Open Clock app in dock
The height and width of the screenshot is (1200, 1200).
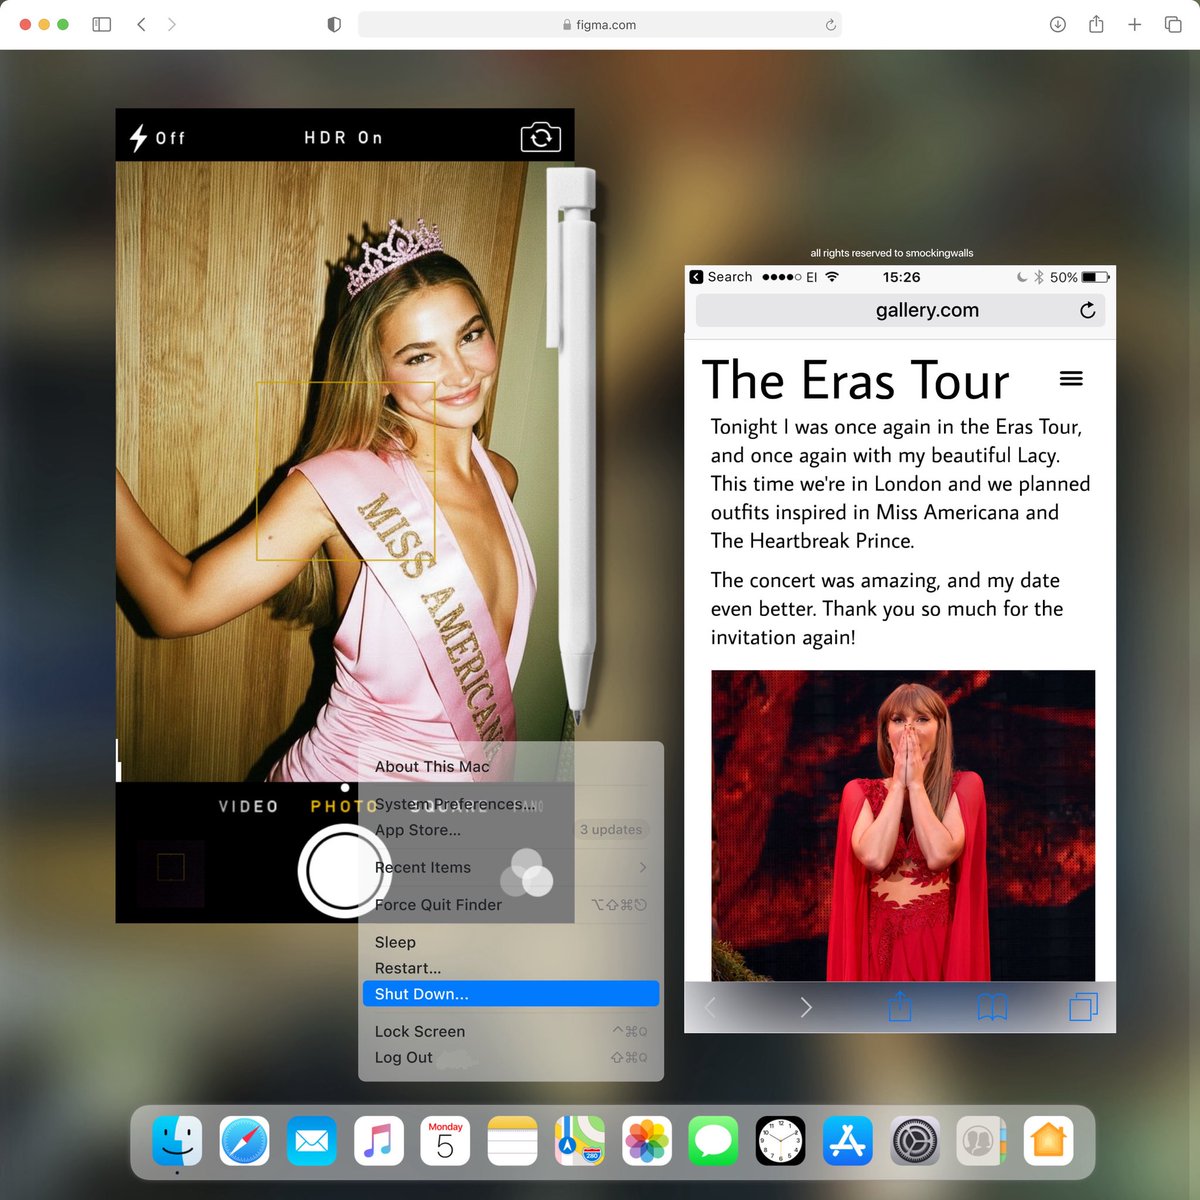pyautogui.click(x=780, y=1141)
